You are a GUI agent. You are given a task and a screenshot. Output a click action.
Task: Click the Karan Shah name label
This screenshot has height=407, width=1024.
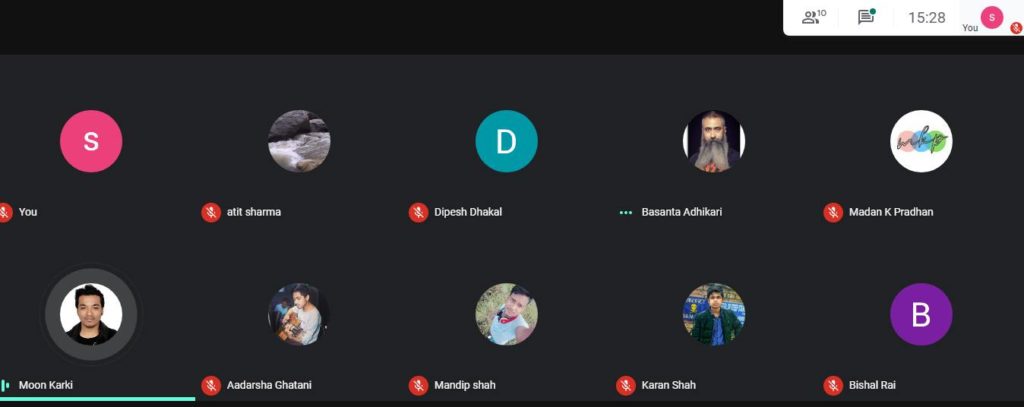pos(668,385)
